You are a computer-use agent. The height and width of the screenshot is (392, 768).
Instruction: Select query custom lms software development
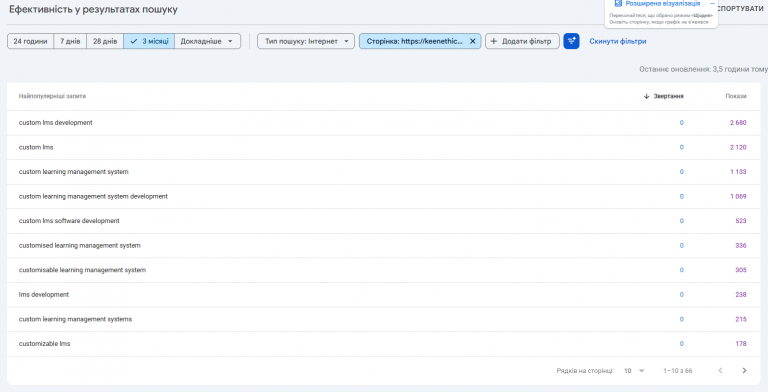(384, 221)
